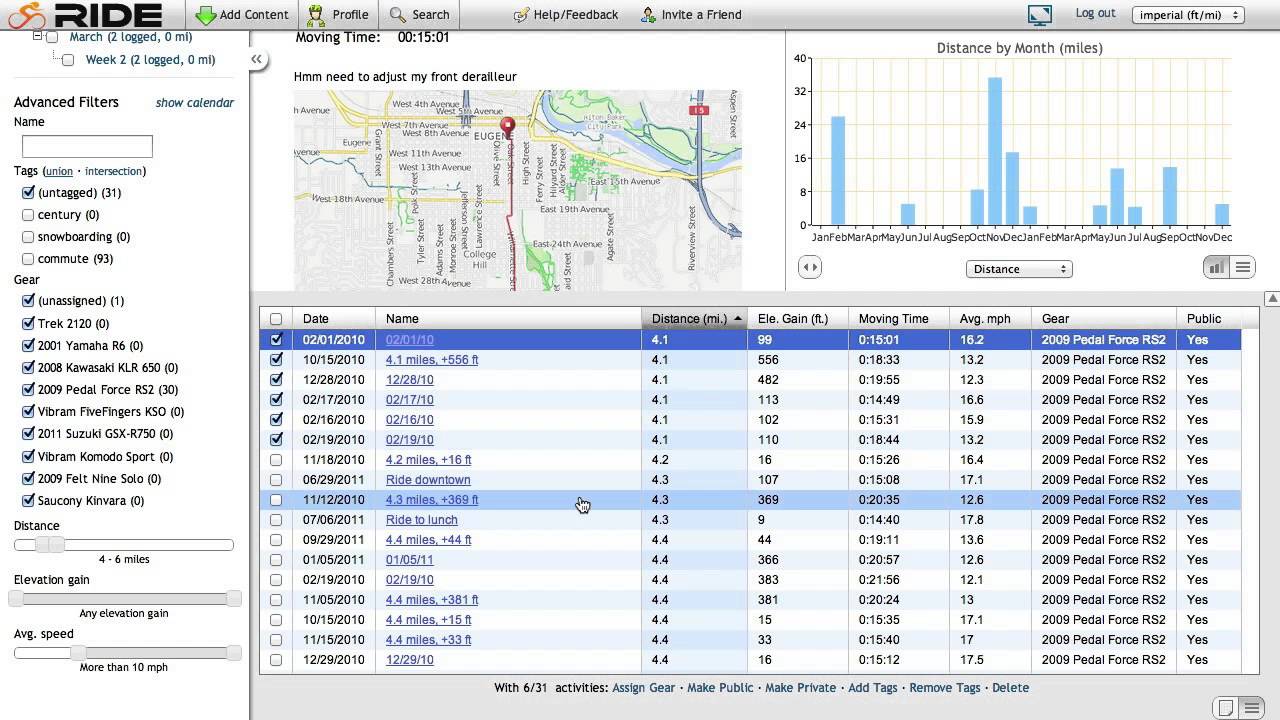
Task: Check the century (0) tag filter
Action: 28,215
